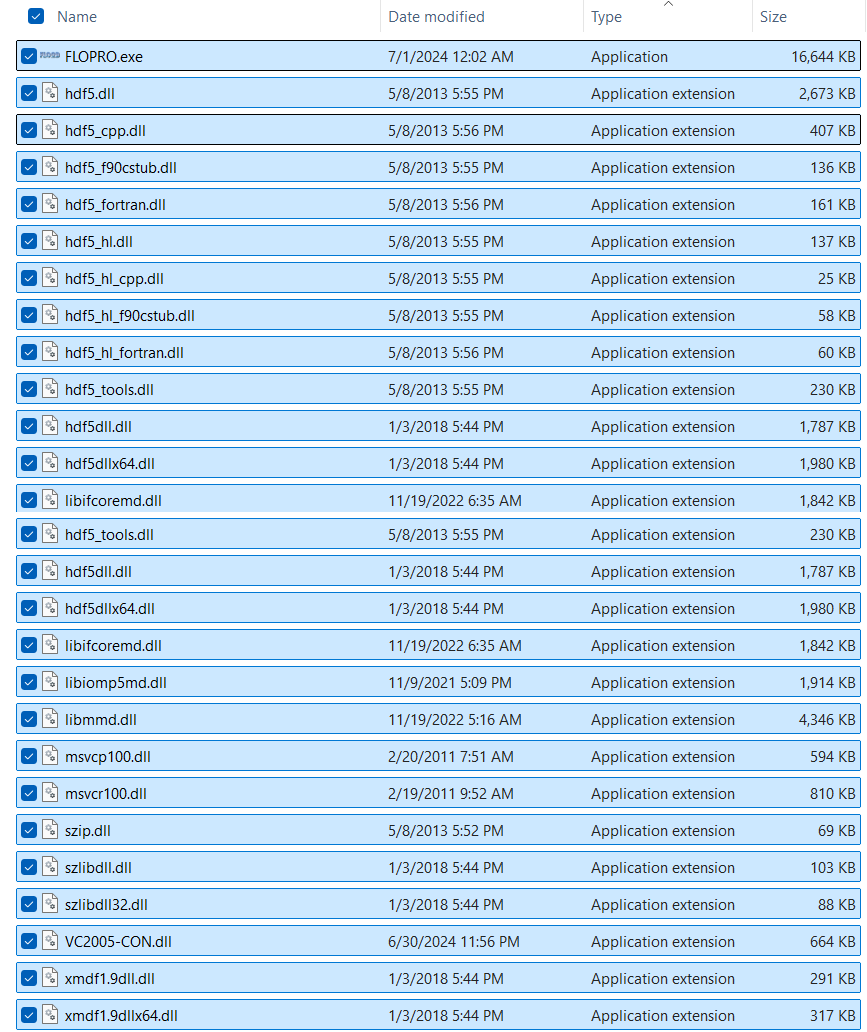Click the msvcp100.dll file icon
The image size is (867, 1032).
(51, 757)
